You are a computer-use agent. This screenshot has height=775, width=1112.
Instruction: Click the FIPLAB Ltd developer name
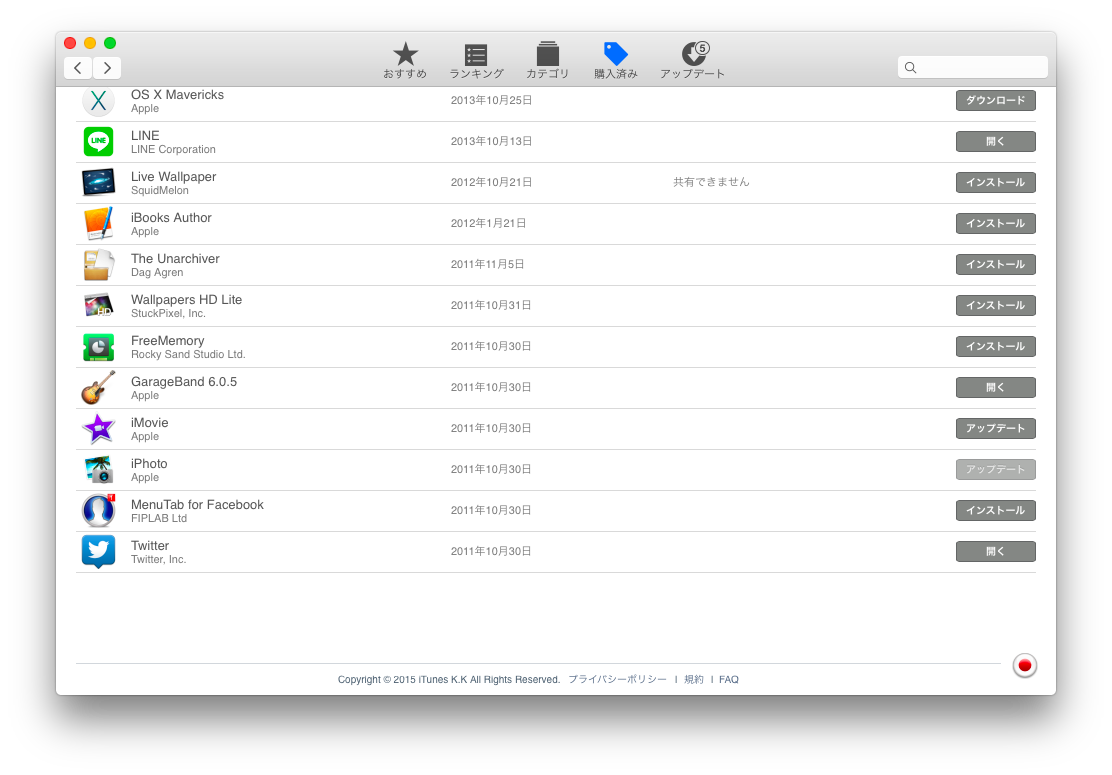tap(159, 518)
